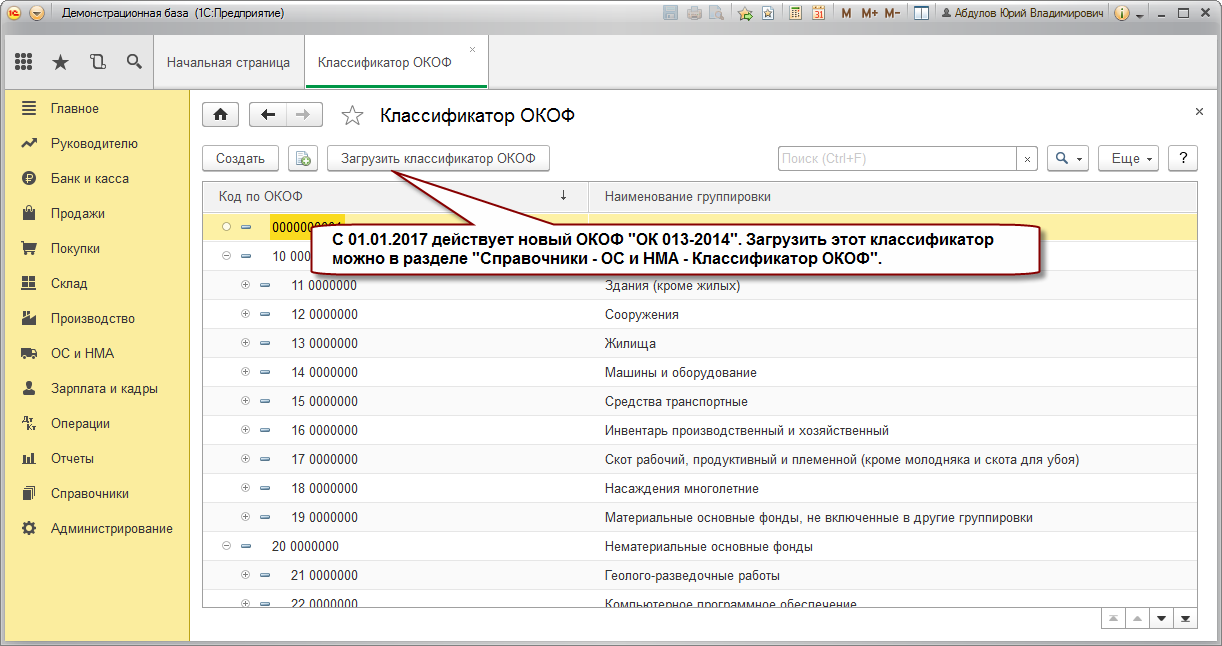This screenshot has width=1222, height=646.
Task: Open the history icon beside the favorites star
Action: [x=96, y=60]
